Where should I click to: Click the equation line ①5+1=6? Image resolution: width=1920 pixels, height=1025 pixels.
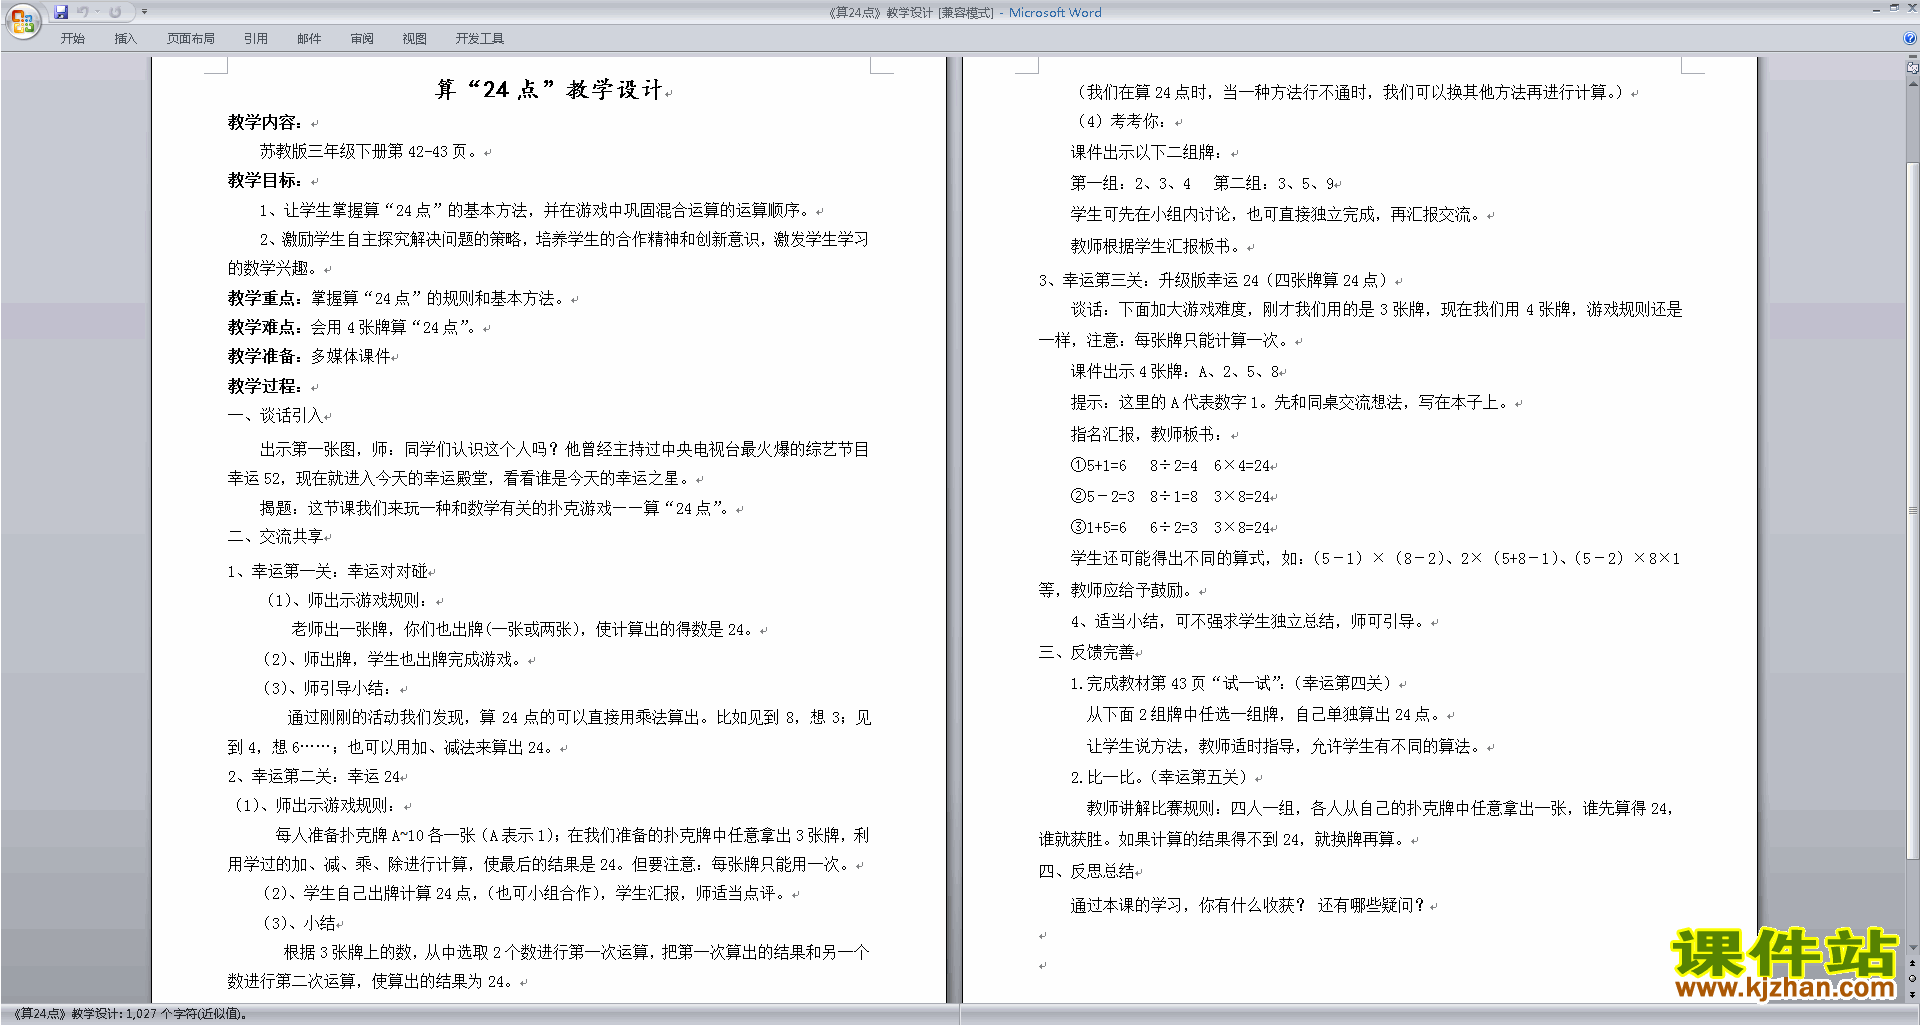pyautogui.click(x=1170, y=465)
